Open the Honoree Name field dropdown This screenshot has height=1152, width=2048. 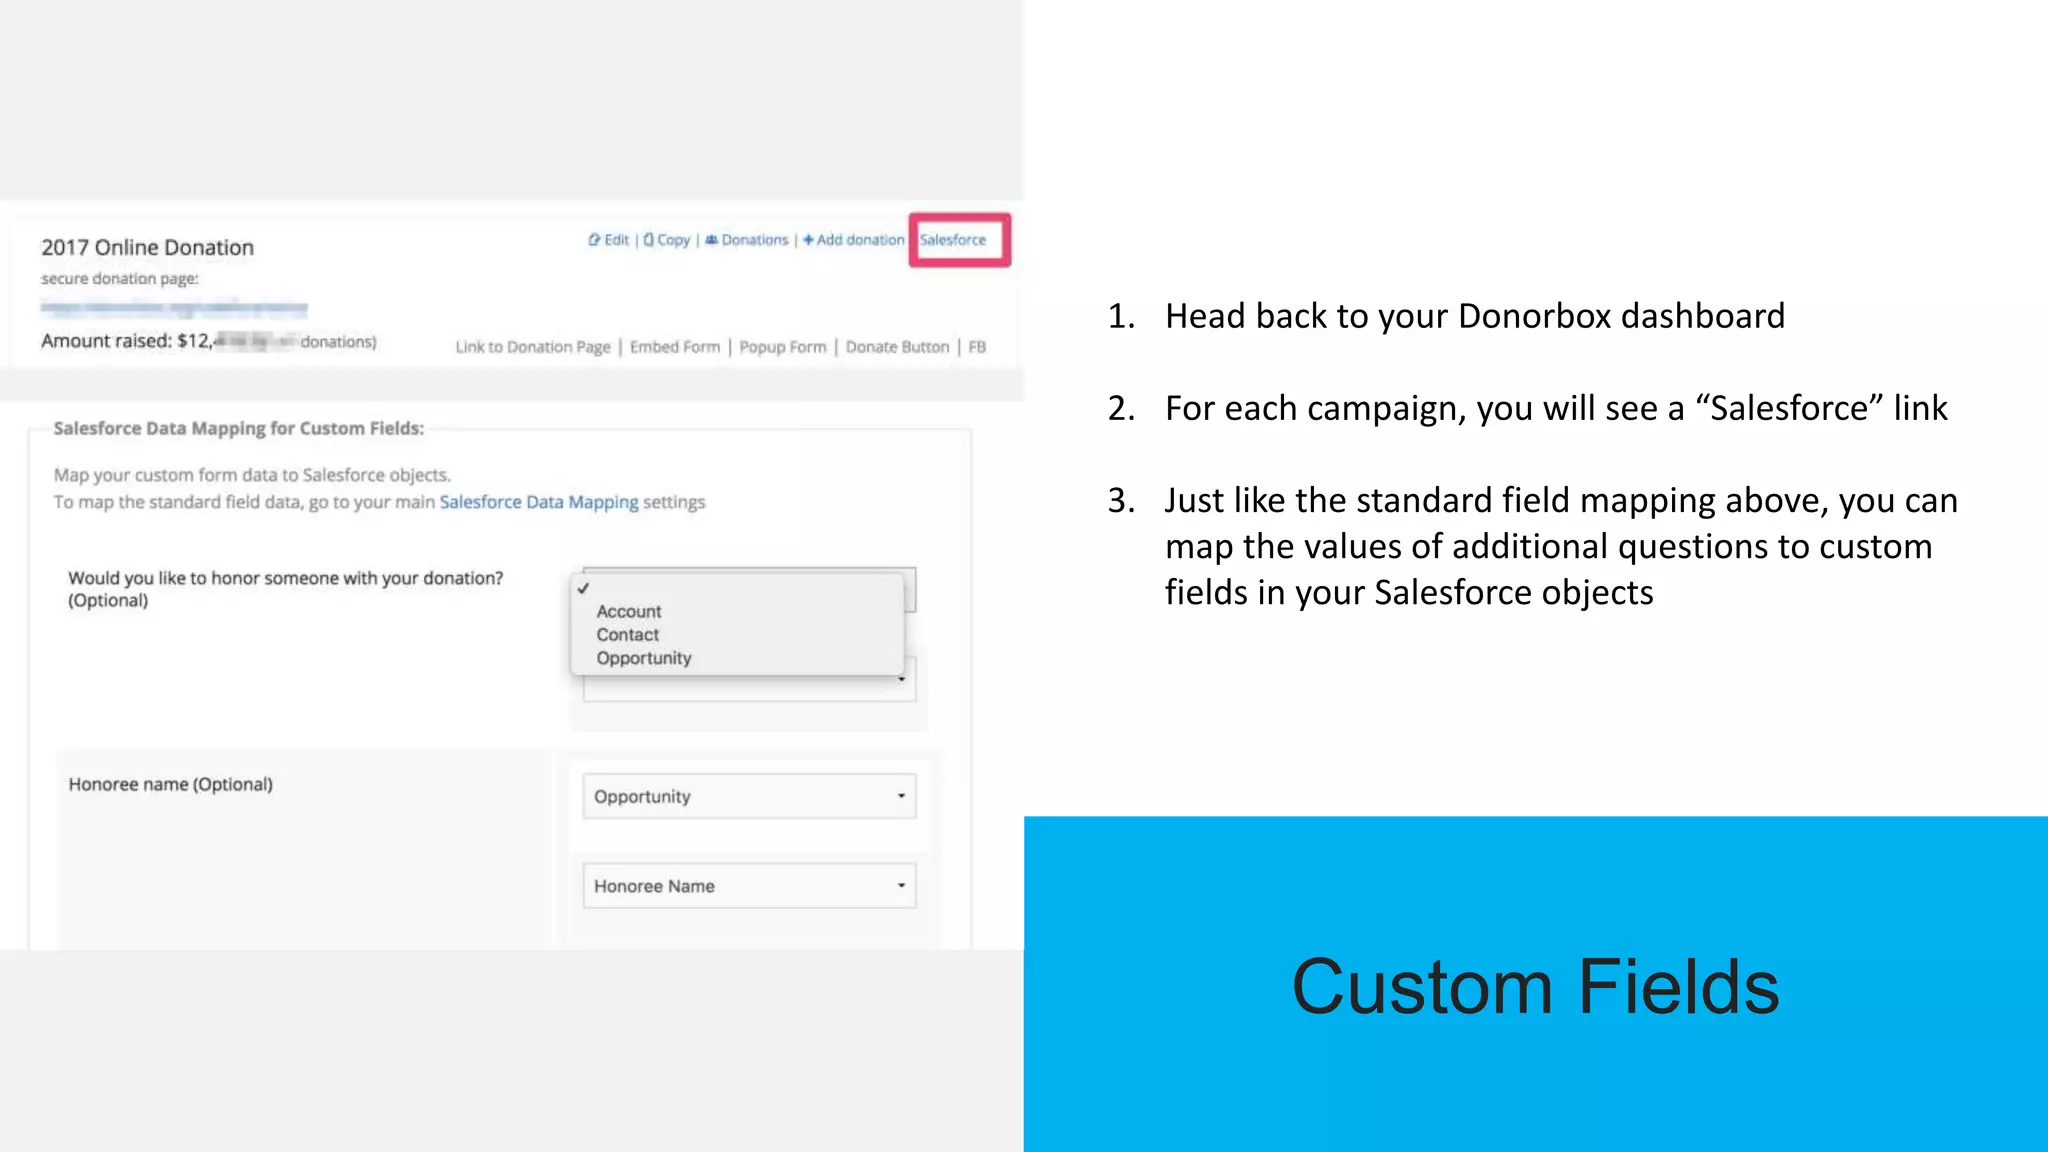point(749,886)
